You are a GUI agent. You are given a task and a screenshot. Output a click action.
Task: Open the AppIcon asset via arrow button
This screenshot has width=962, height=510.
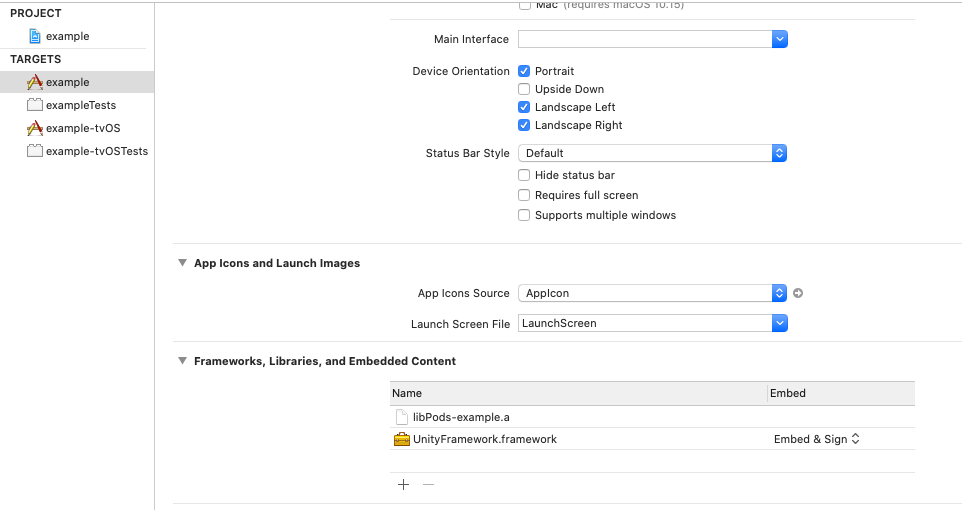798,294
